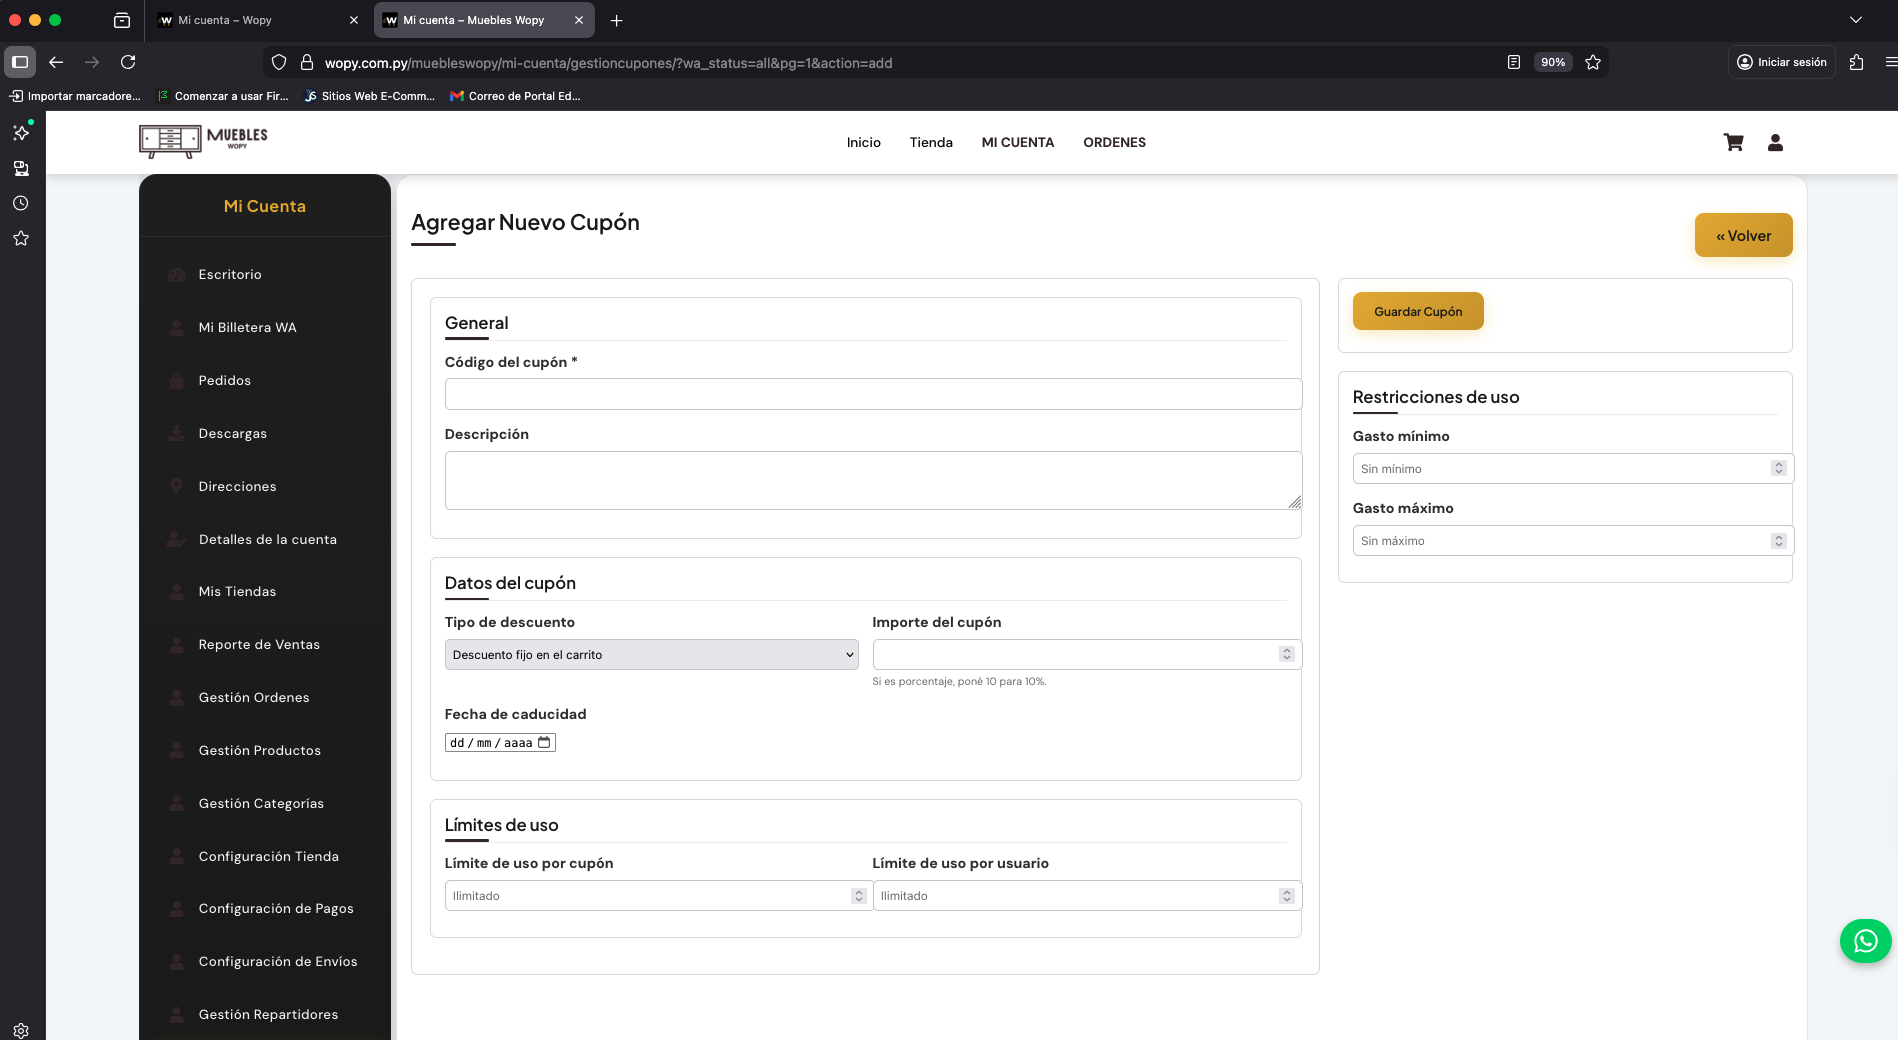Focus the Código del cupón input field
This screenshot has width=1898, height=1040.
(x=873, y=394)
